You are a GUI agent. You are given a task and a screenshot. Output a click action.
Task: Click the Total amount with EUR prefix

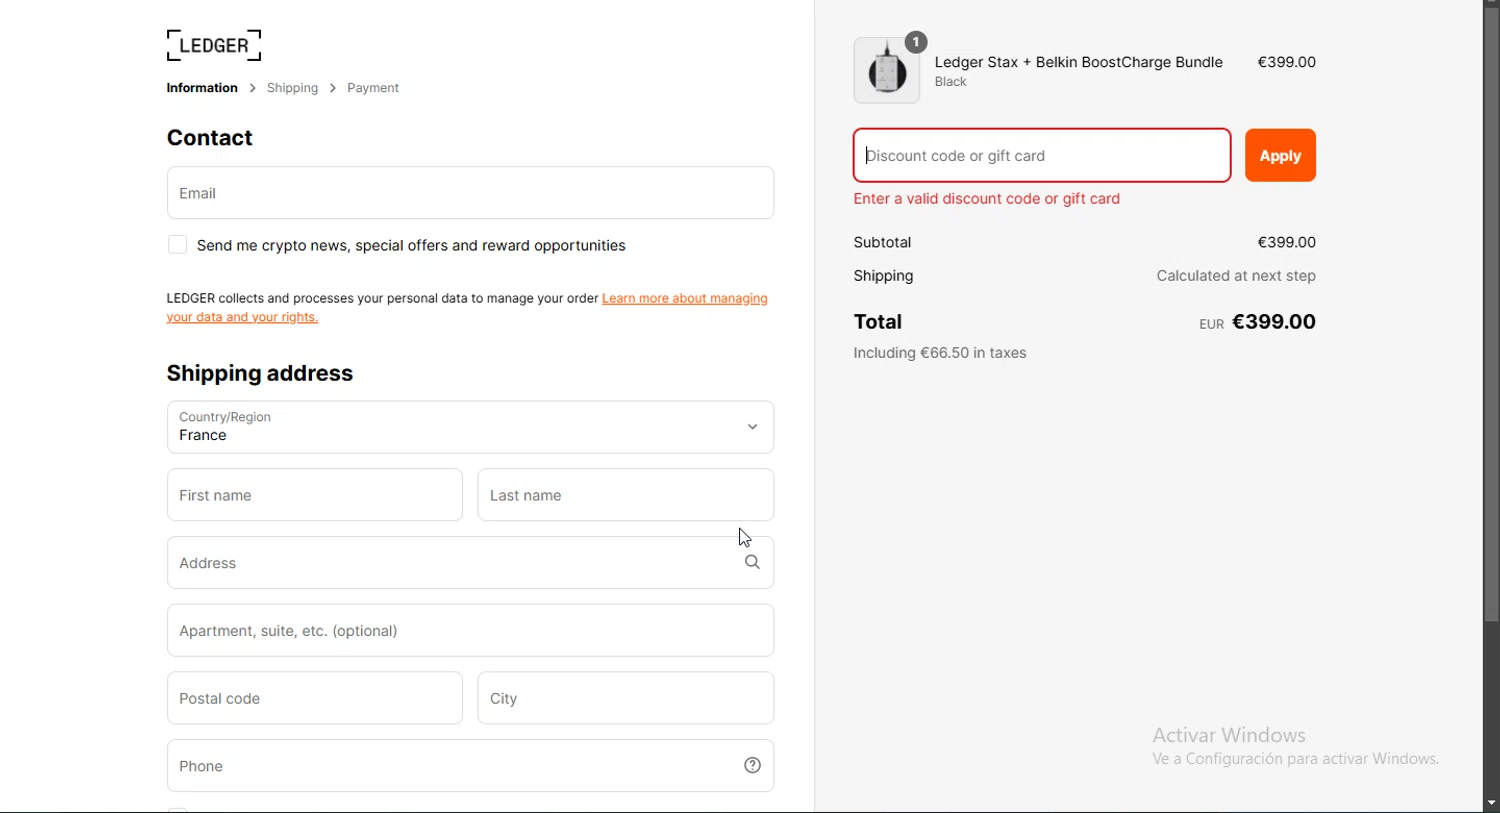point(1258,322)
